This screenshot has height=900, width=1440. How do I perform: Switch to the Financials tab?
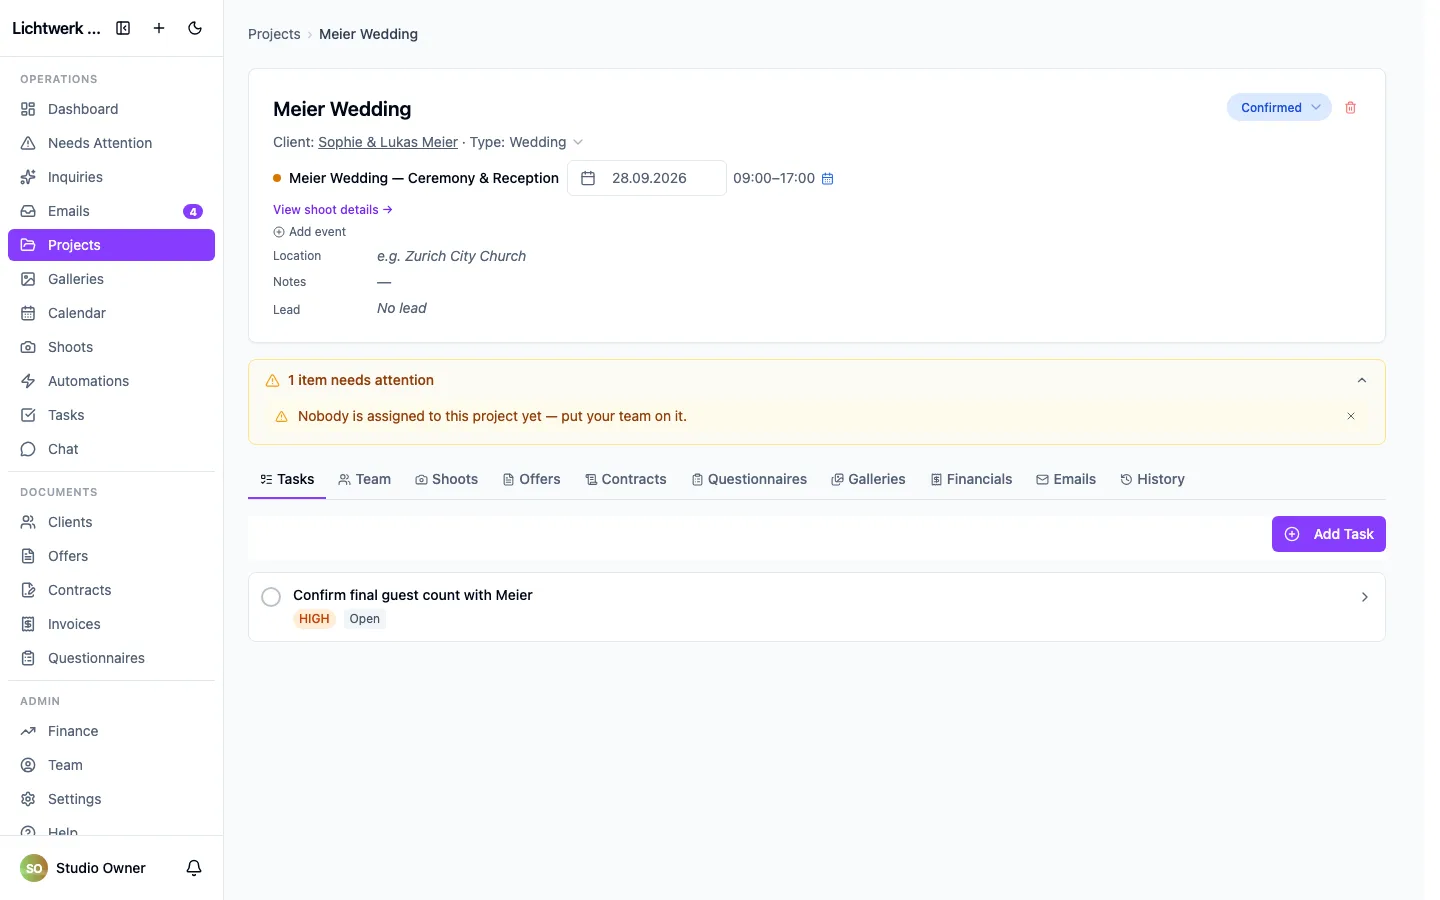(x=971, y=480)
